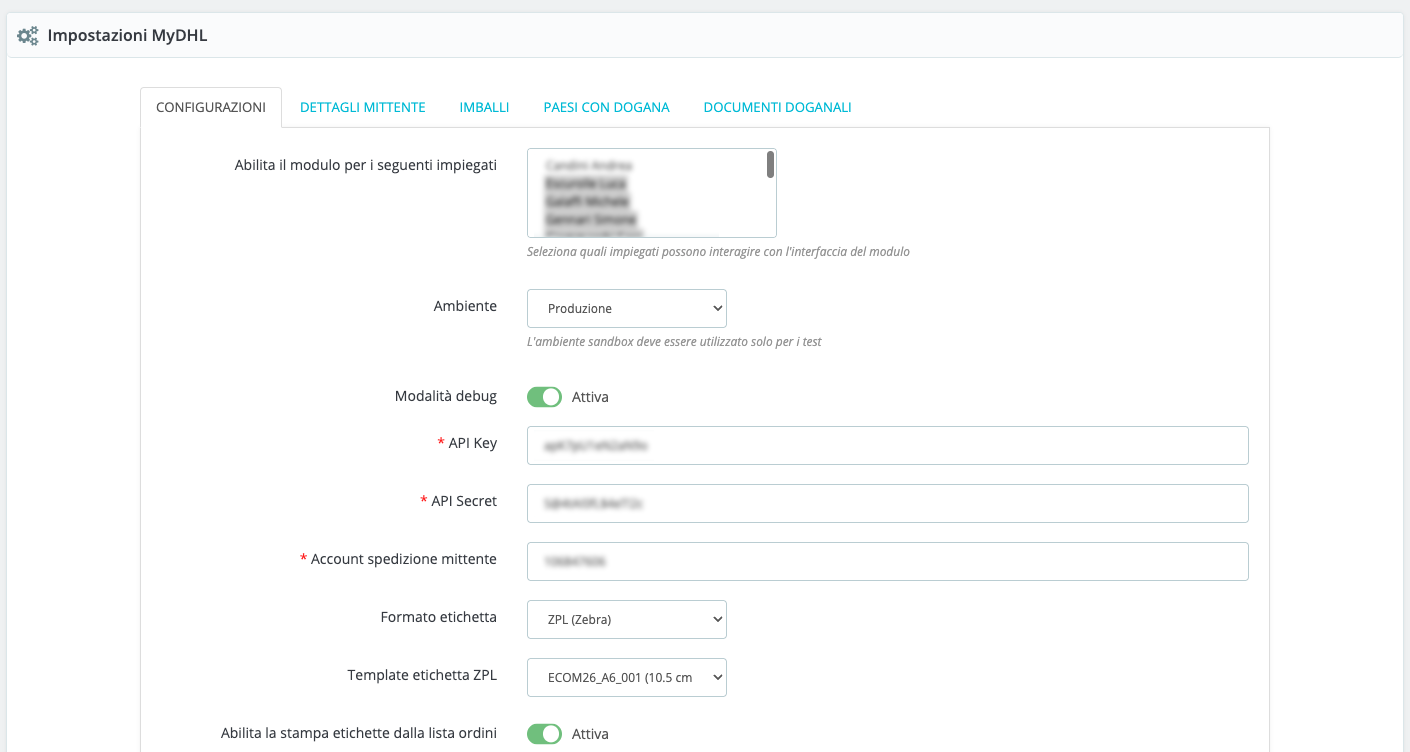Click the Ambiente label
1410x752 pixels.
click(x=465, y=306)
